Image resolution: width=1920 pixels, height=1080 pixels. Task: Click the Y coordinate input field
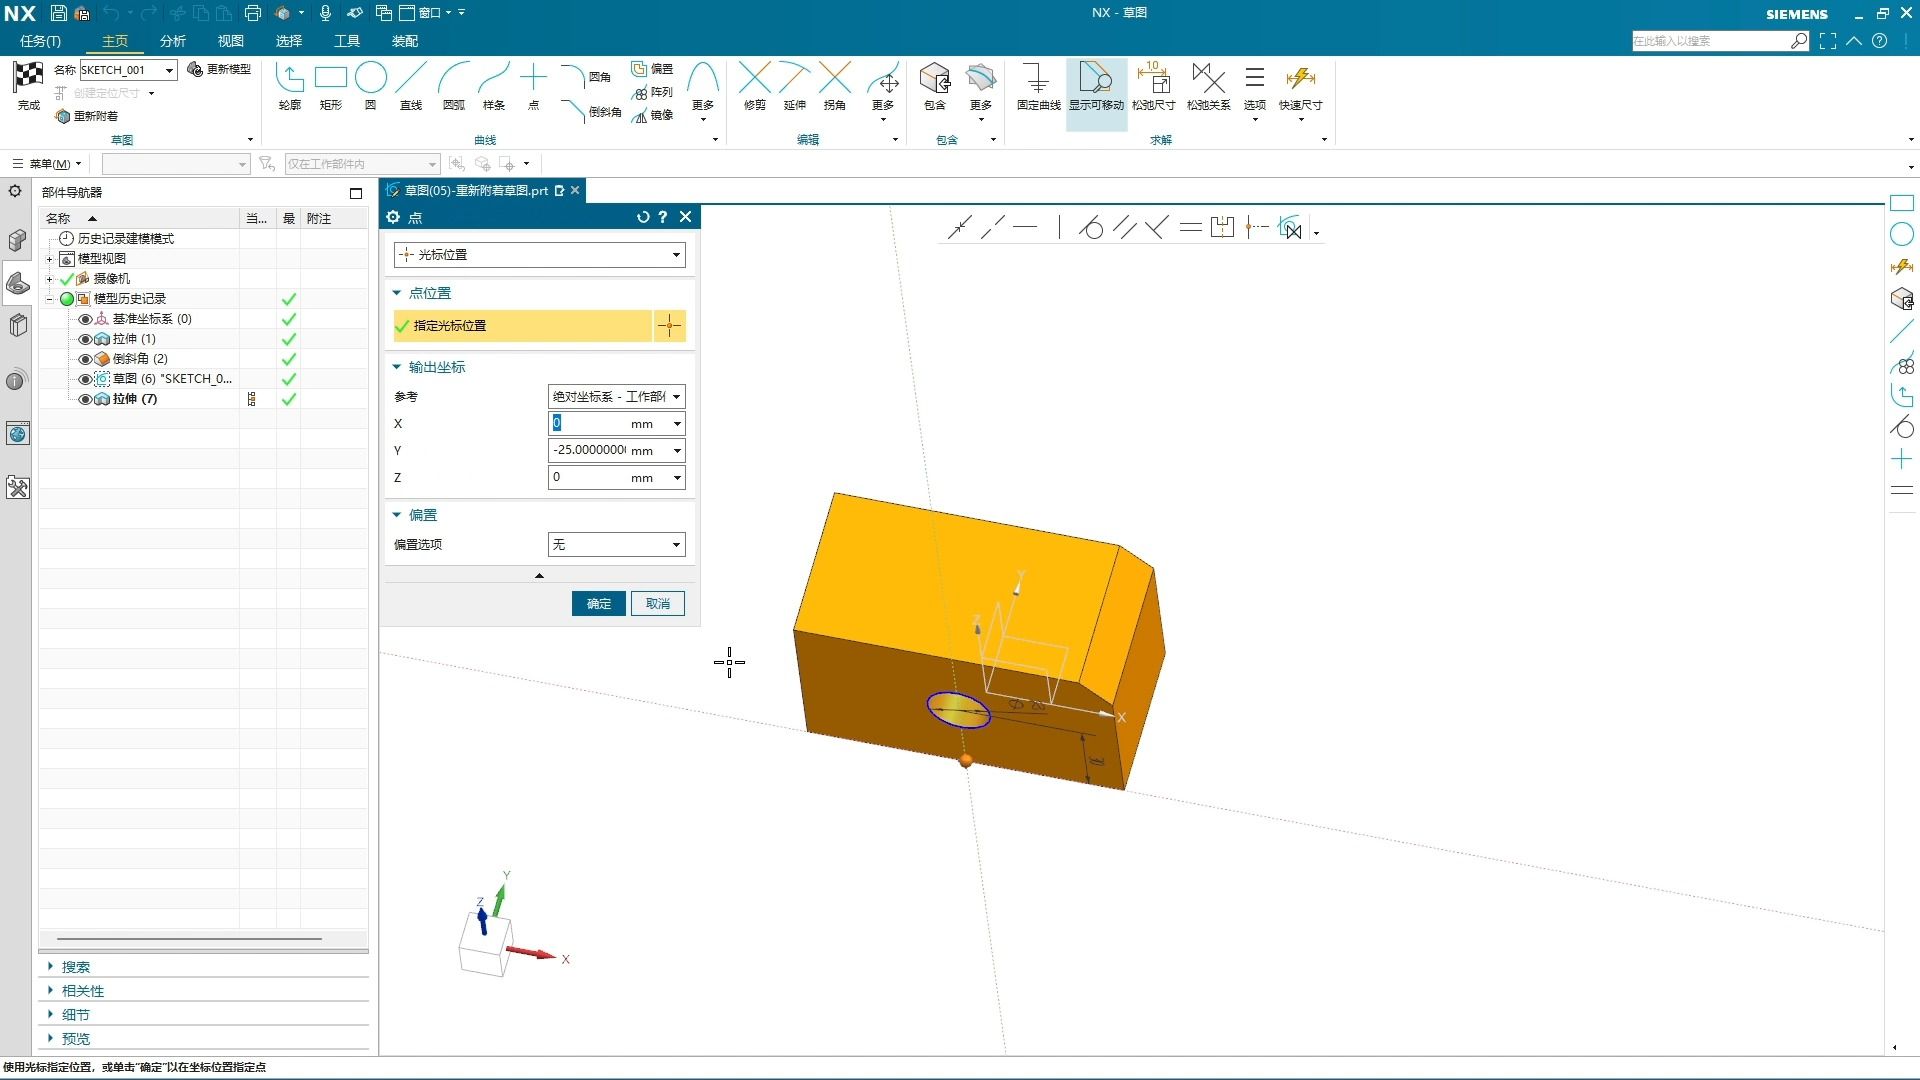click(x=590, y=450)
